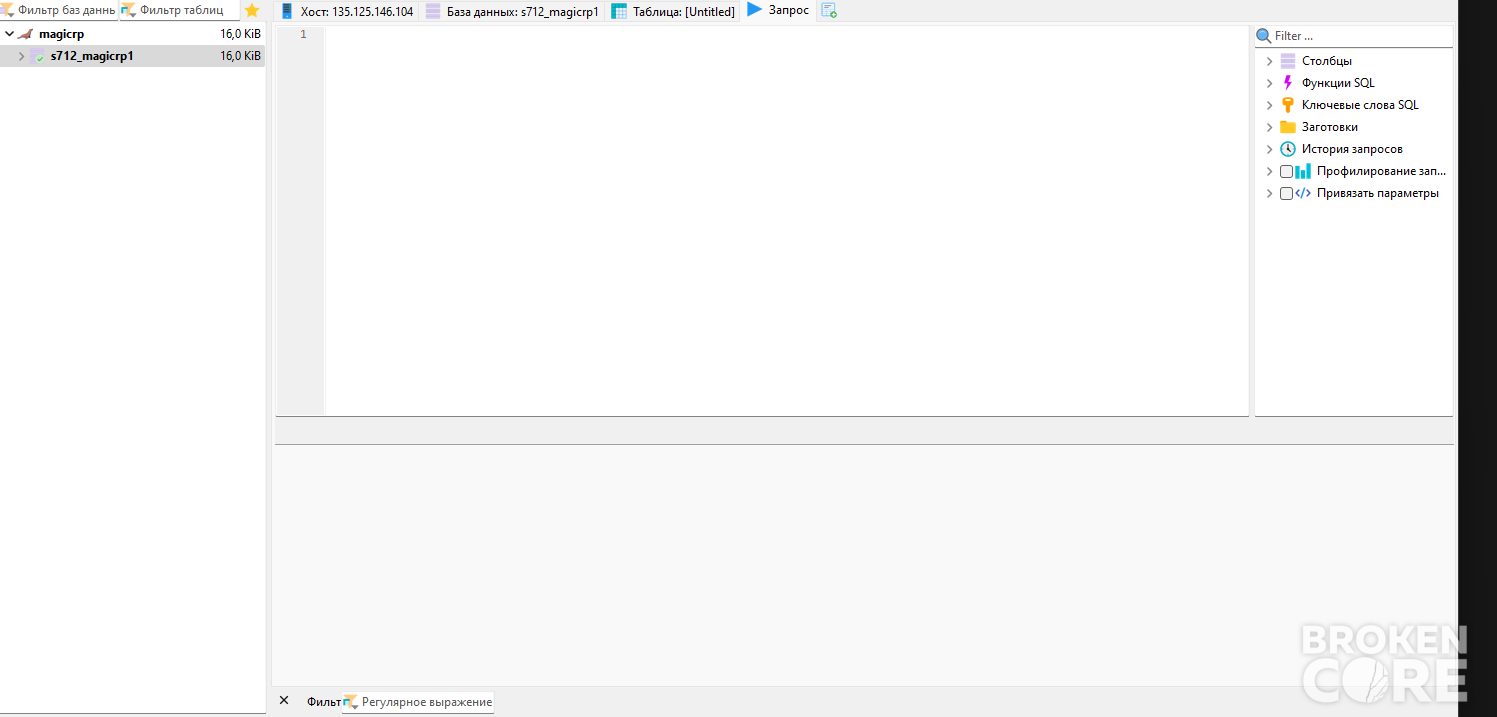The image size is (1497, 717).
Task: Expand the Столбцы helper node
Action: tap(1270, 61)
